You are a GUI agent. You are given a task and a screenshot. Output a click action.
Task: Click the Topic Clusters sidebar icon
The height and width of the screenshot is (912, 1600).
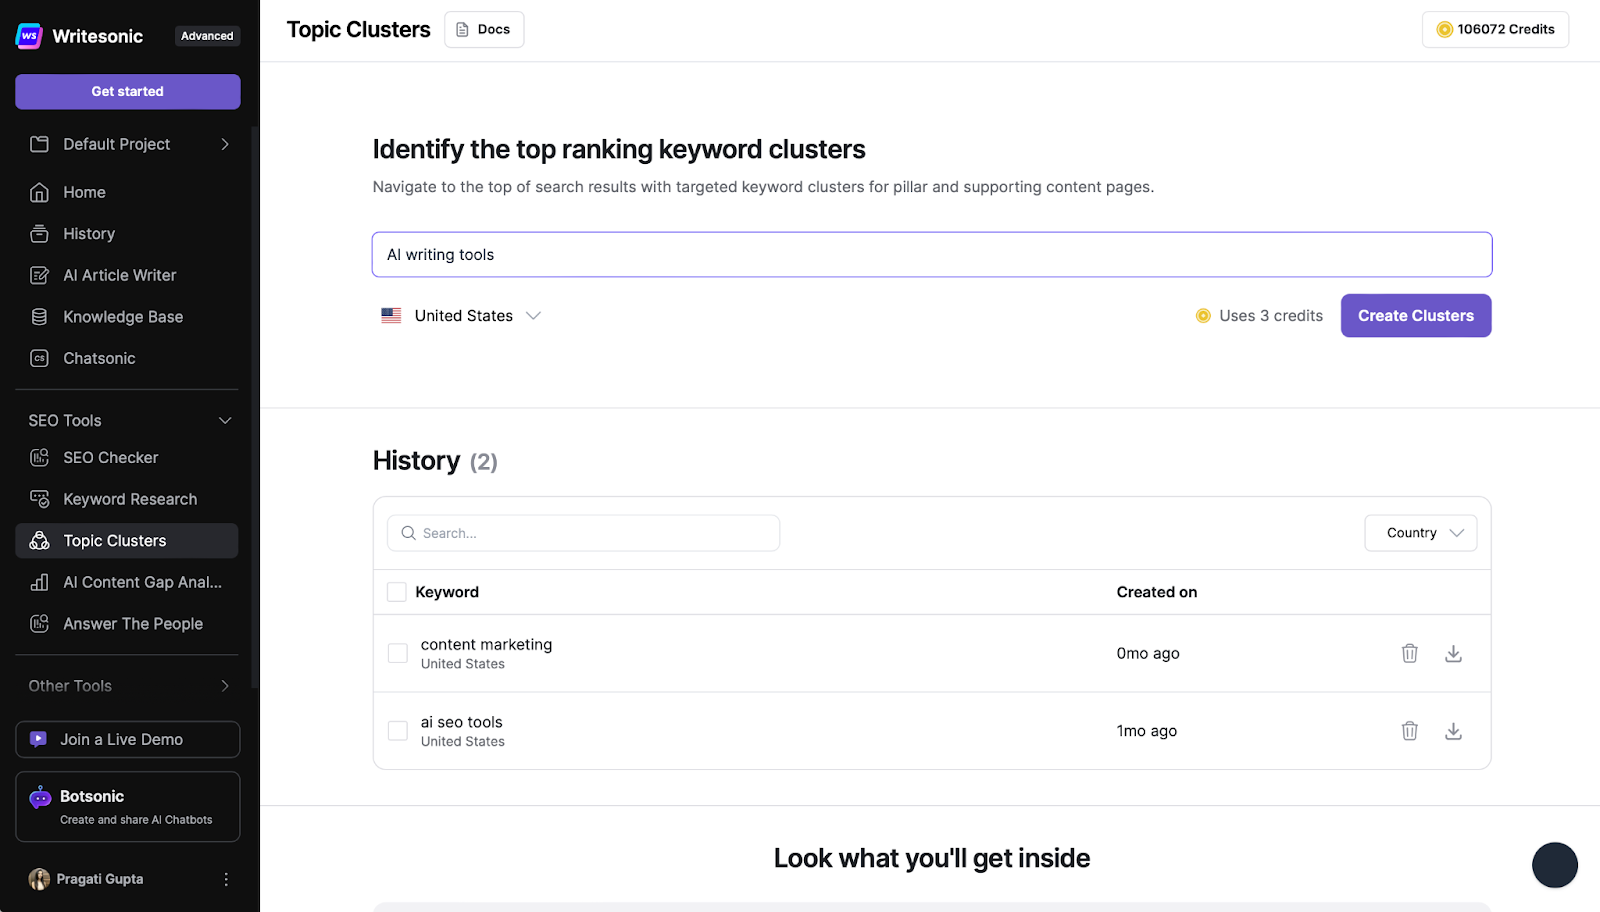pos(40,541)
